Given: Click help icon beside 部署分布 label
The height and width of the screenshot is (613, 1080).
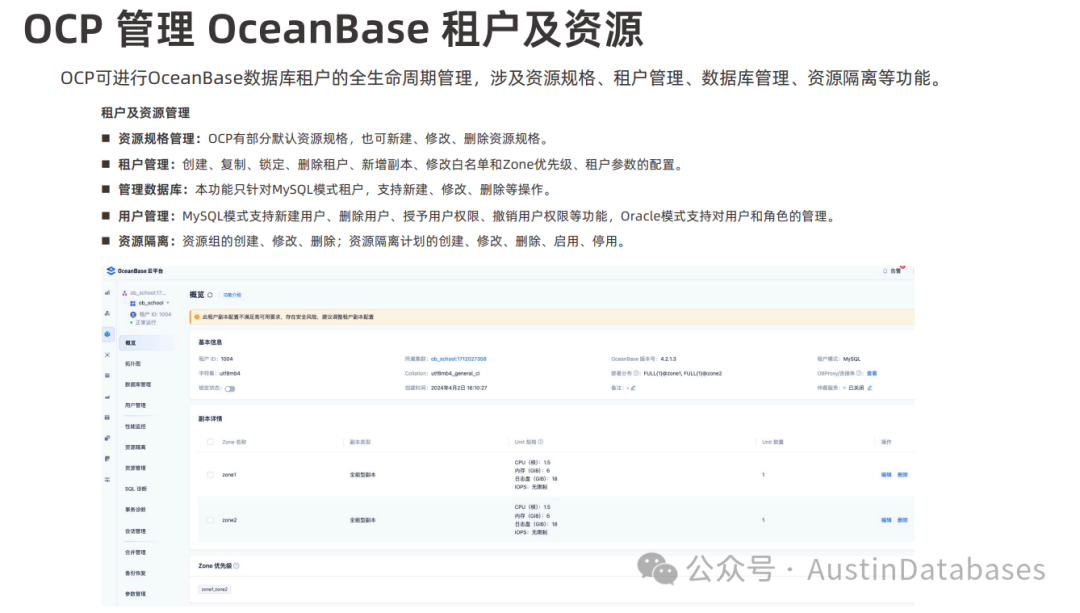Looking at the screenshot, I should tap(636, 373).
